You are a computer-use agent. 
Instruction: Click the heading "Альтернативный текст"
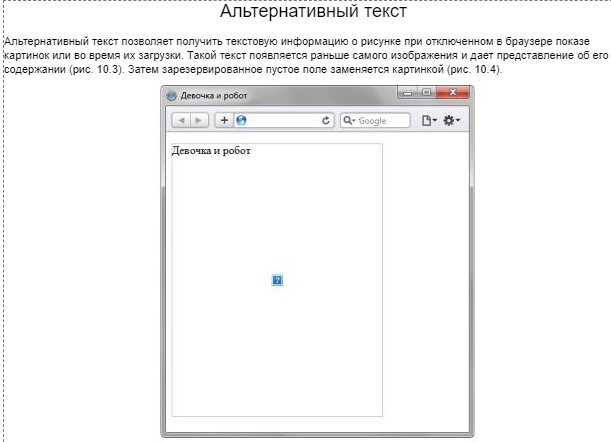click(x=313, y=11)
